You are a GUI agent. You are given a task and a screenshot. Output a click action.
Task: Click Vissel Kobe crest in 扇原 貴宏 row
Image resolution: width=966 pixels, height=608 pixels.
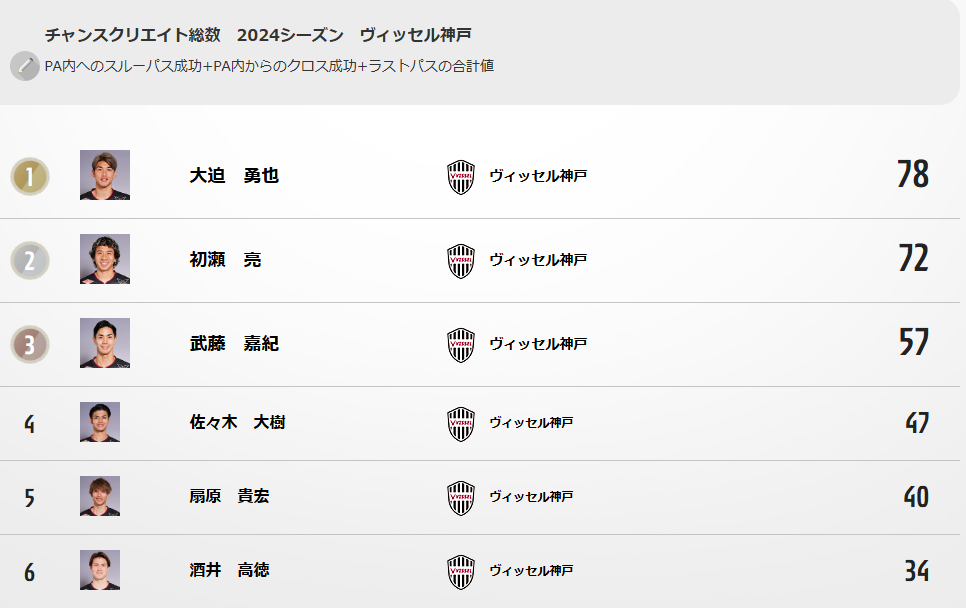tap(461, 498)
